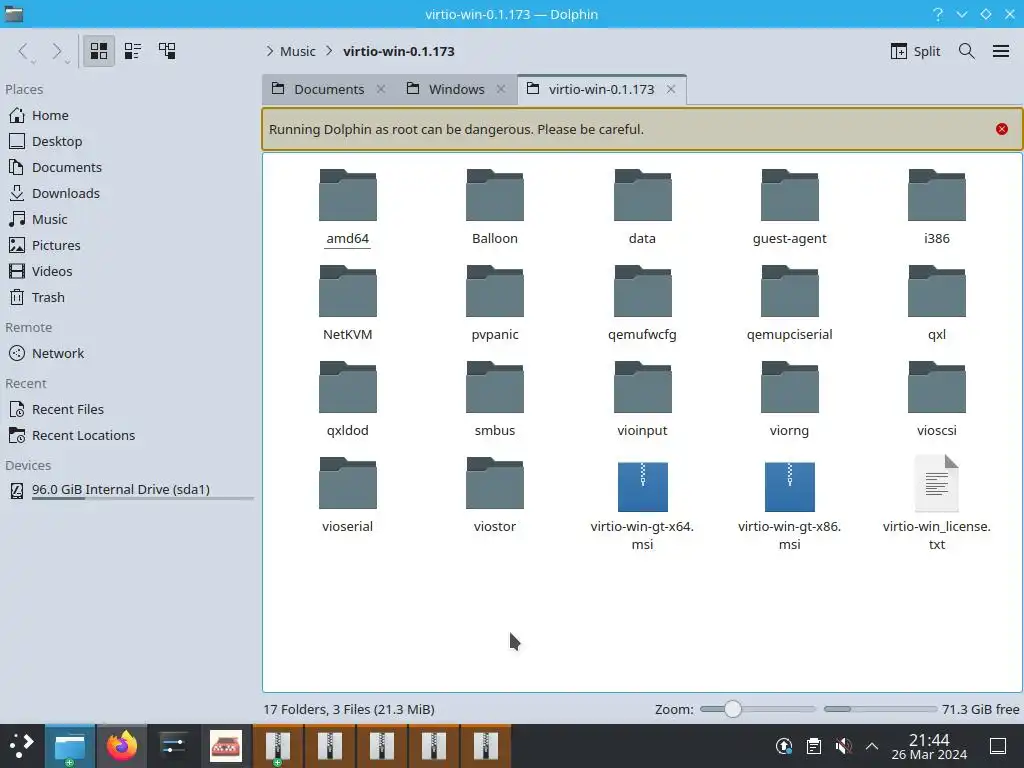The image size is (1024, 768).
Task: Select the vioinput folder
Action: pos(643,400)
